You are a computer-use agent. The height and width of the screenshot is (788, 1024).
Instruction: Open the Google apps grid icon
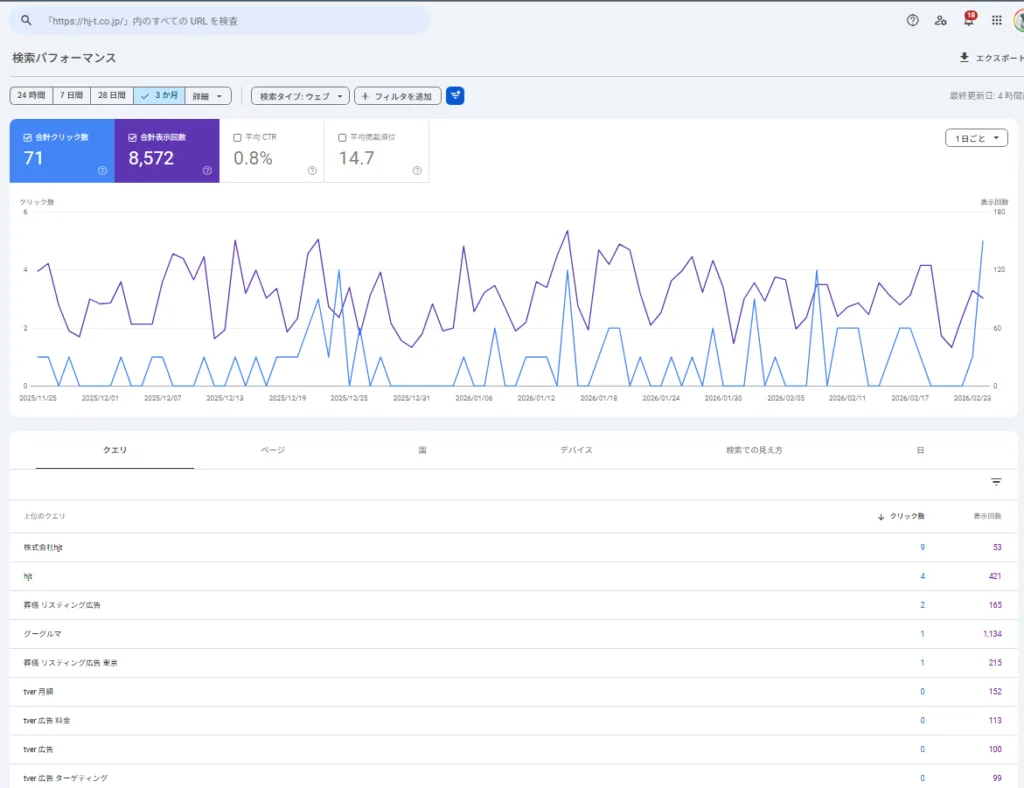click(996, 20)
